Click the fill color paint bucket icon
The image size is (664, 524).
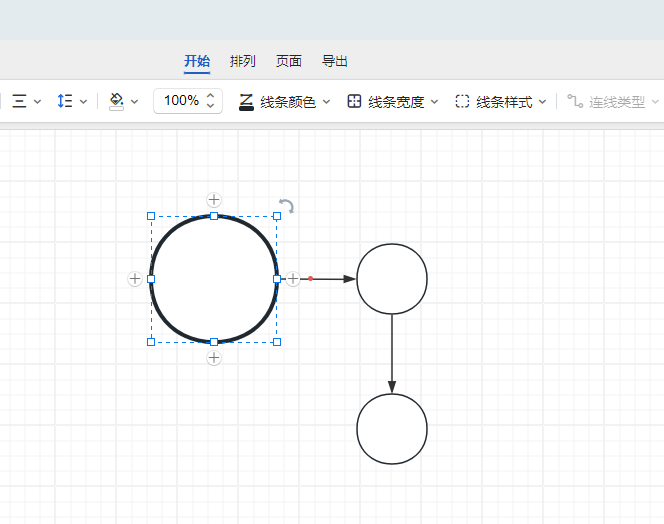pyautogui.click(x=116, y=101)
